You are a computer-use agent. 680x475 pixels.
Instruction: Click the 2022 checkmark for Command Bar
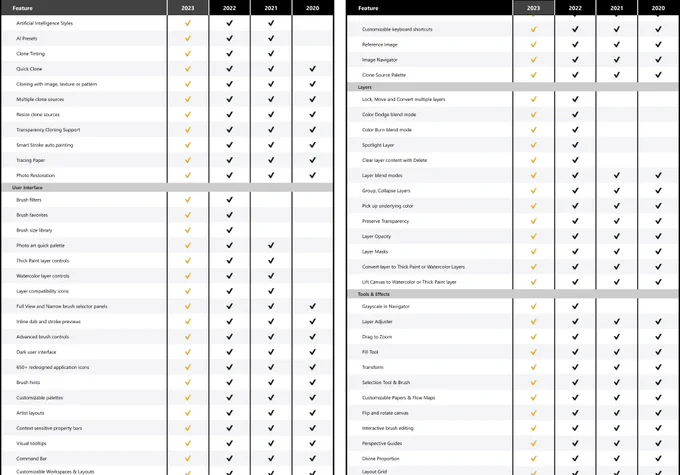click(229, 458)
